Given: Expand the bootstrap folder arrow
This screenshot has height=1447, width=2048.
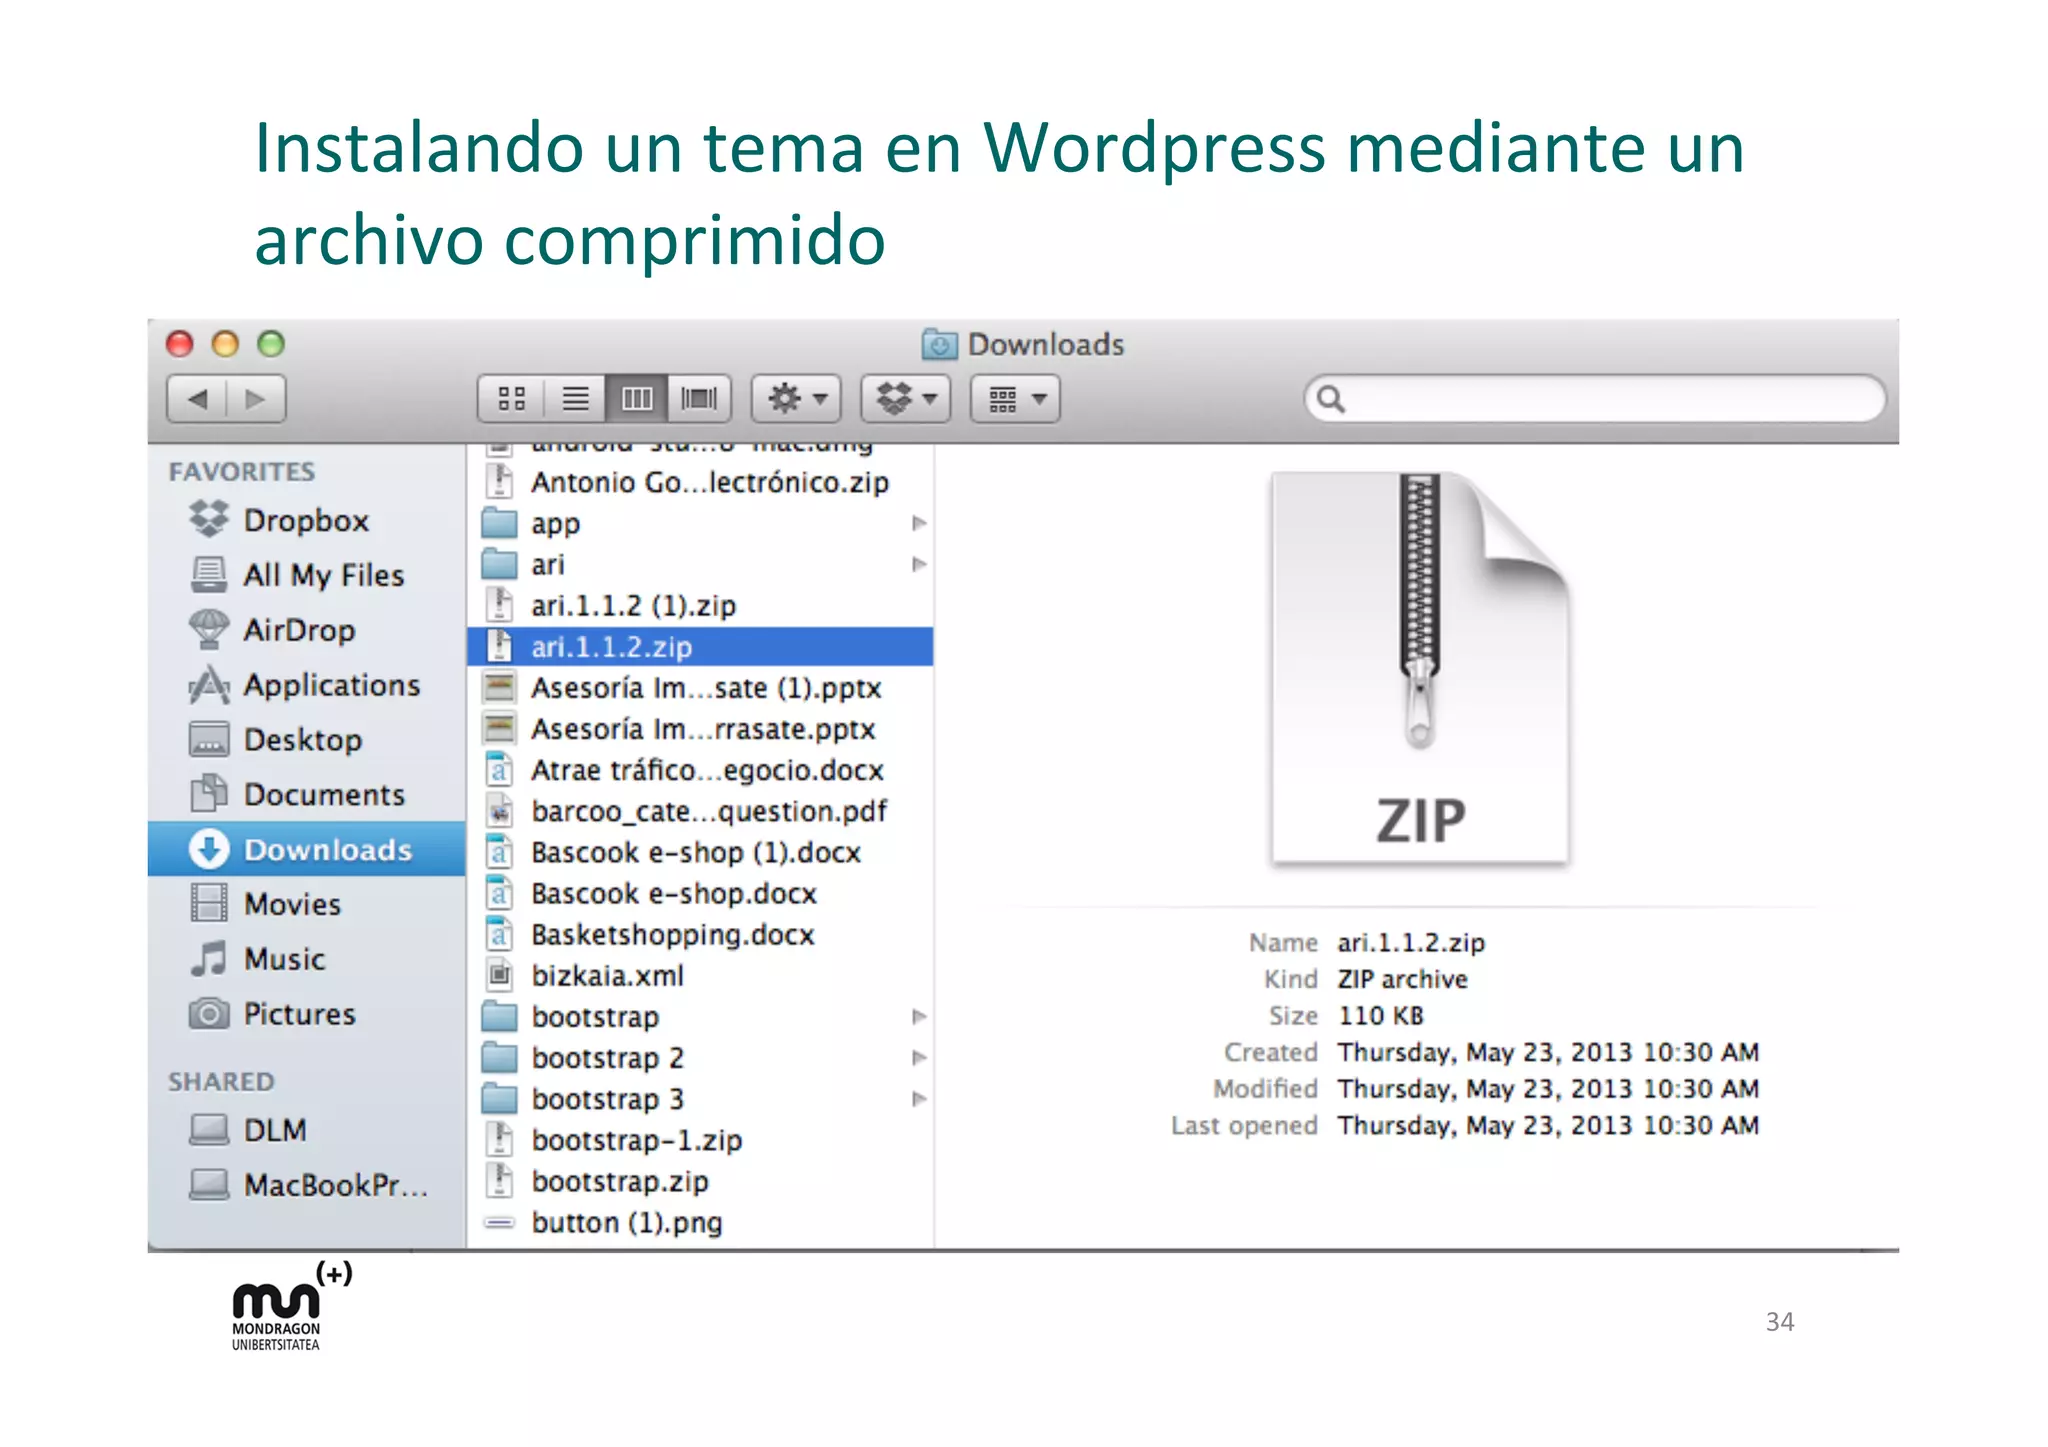Looking at the screenshot, I should point(919,1017).
